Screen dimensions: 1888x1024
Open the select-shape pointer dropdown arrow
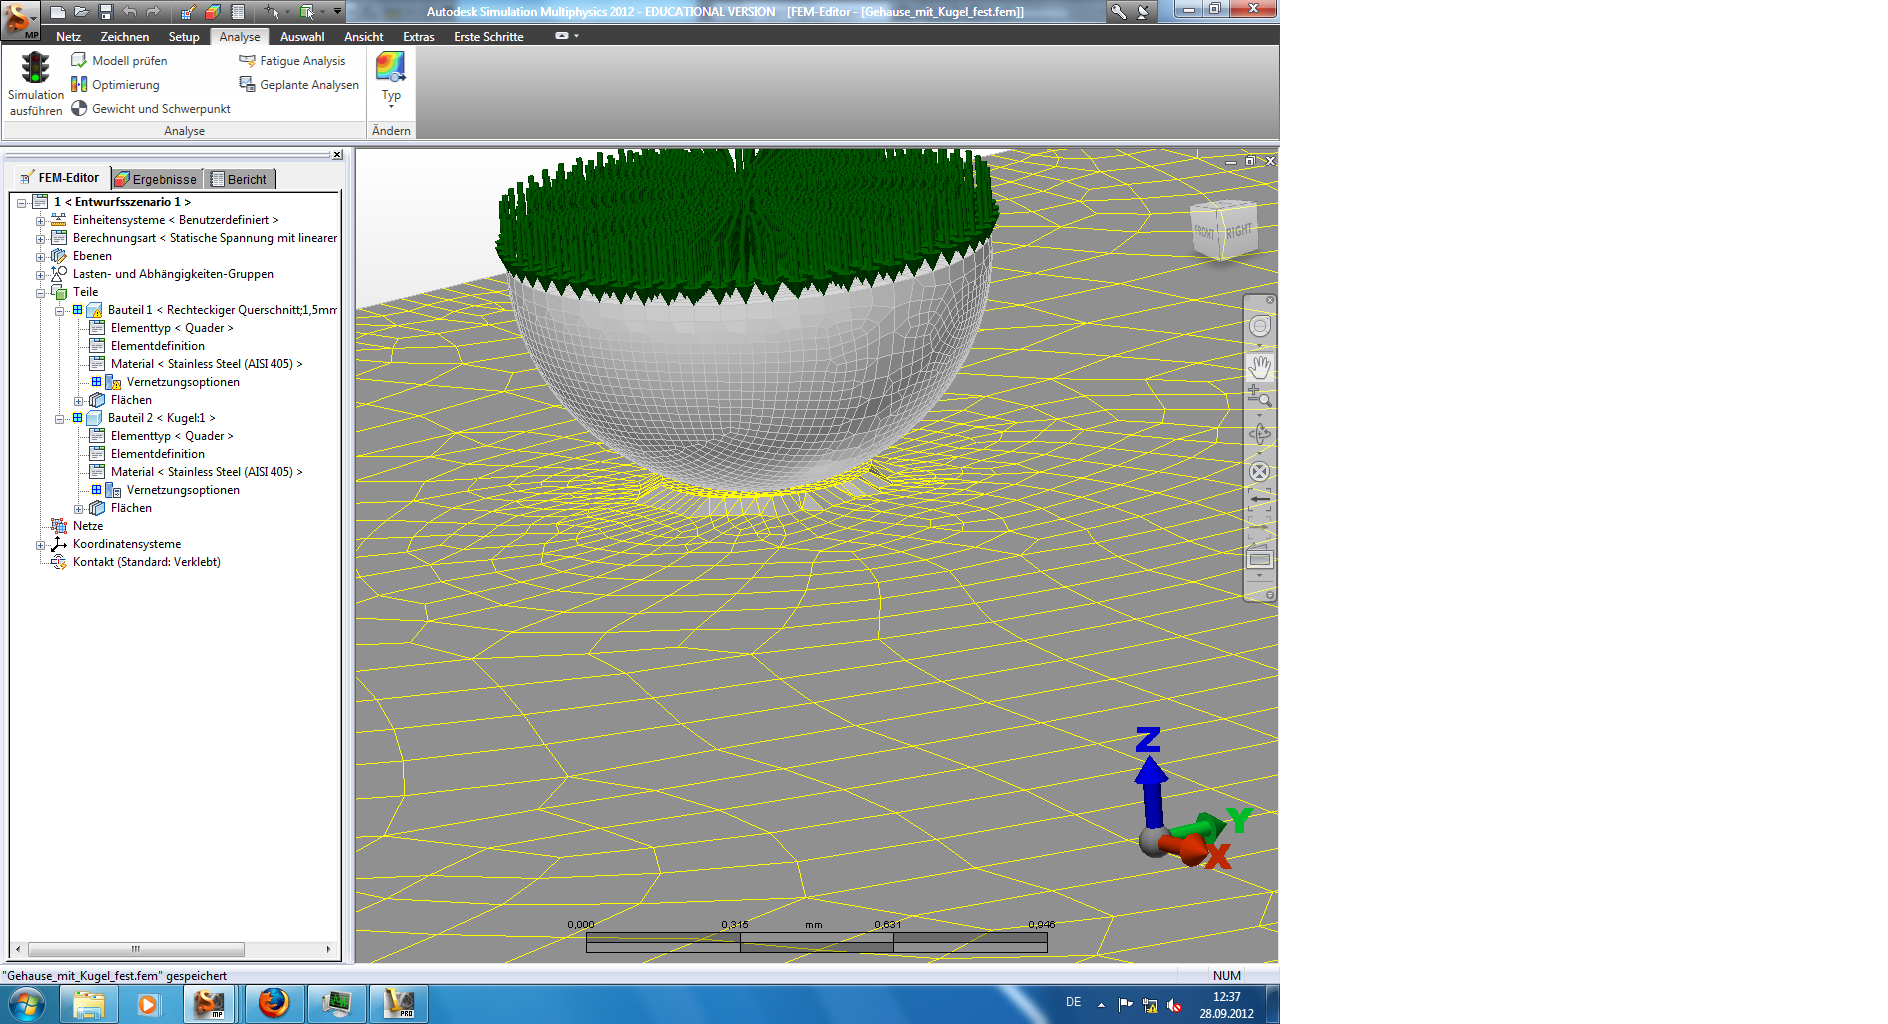click(x=288, y=12)
